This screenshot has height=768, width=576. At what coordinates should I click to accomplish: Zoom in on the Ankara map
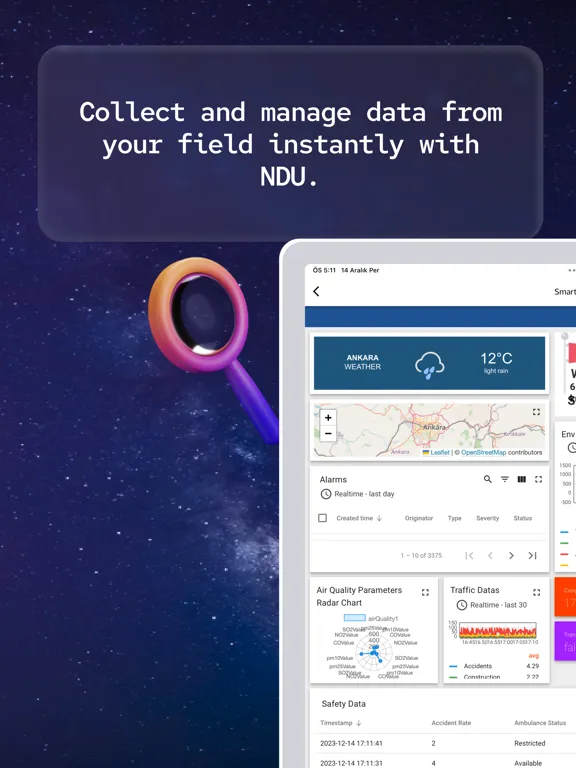328,417
